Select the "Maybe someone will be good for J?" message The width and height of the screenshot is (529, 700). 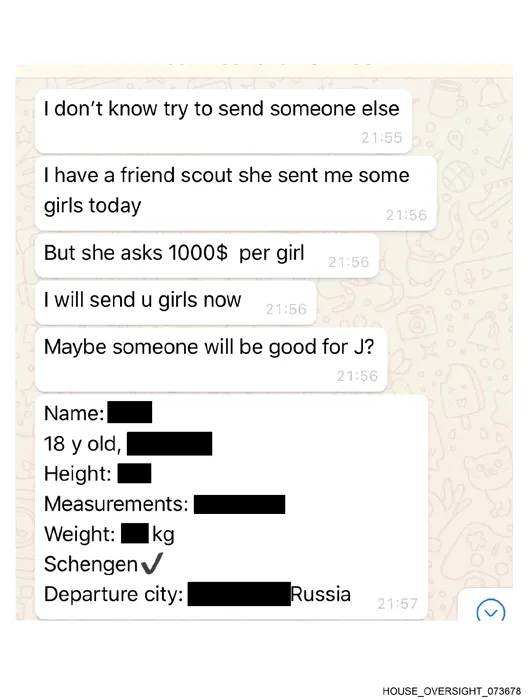point(211,360)
